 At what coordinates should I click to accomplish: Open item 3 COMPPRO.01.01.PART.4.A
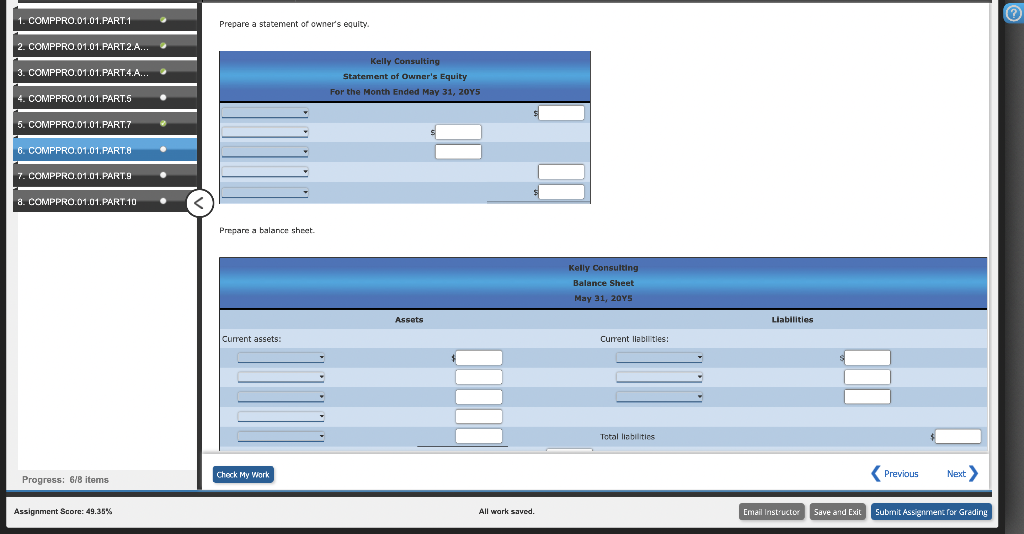104,72
